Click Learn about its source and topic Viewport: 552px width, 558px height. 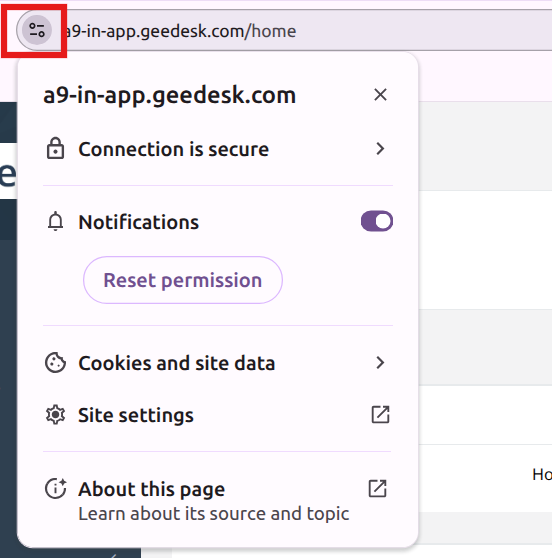click(x=214, y=514)
